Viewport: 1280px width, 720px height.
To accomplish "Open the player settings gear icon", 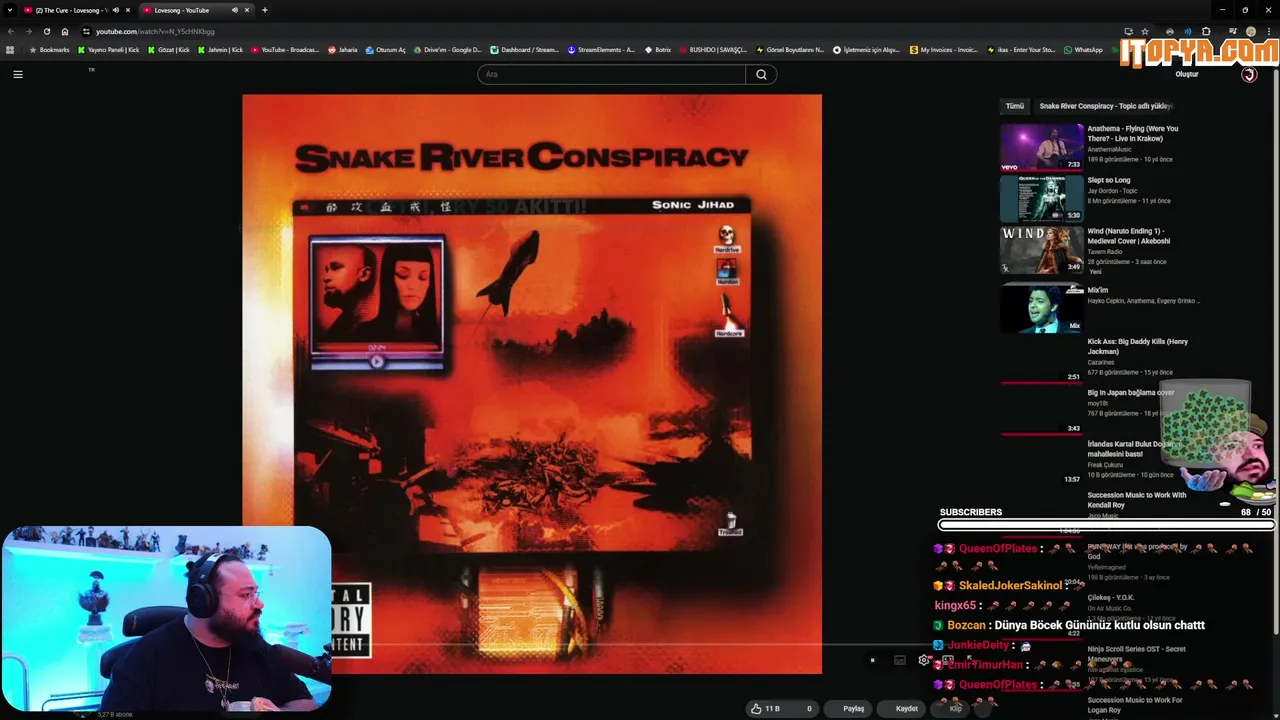I will point(924,660).
